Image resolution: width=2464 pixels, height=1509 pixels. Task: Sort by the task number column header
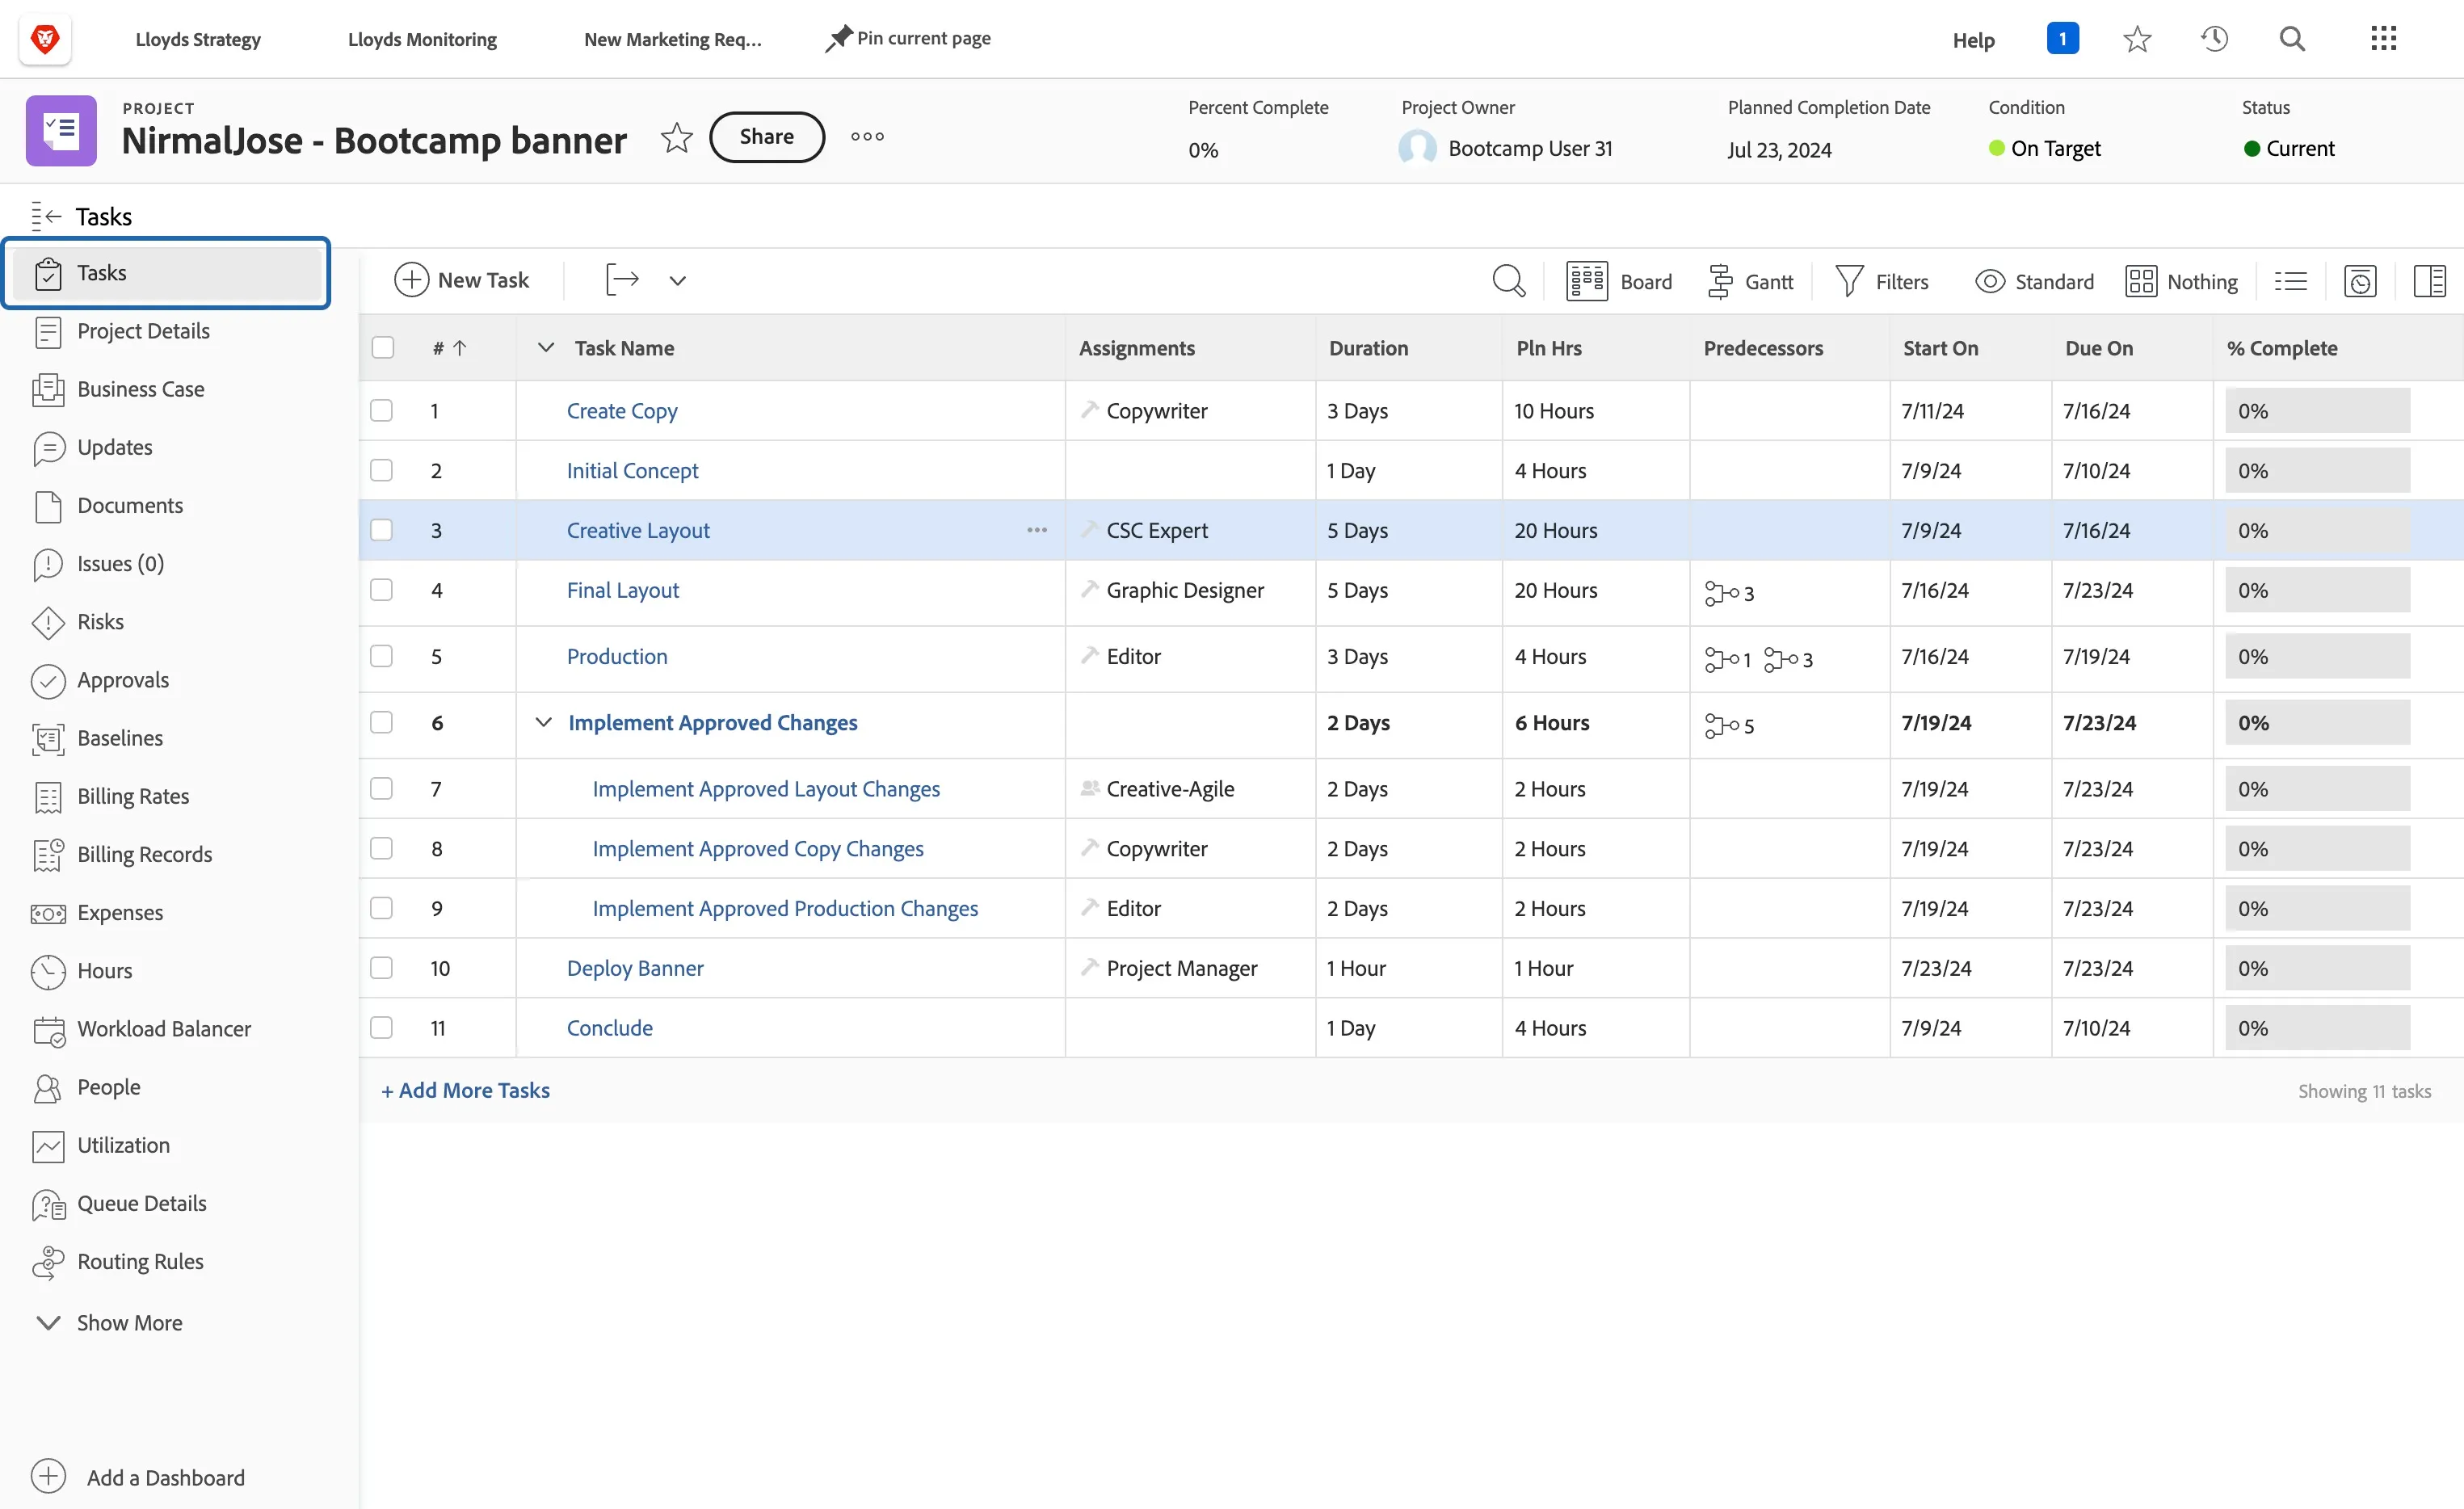(449, 348)
